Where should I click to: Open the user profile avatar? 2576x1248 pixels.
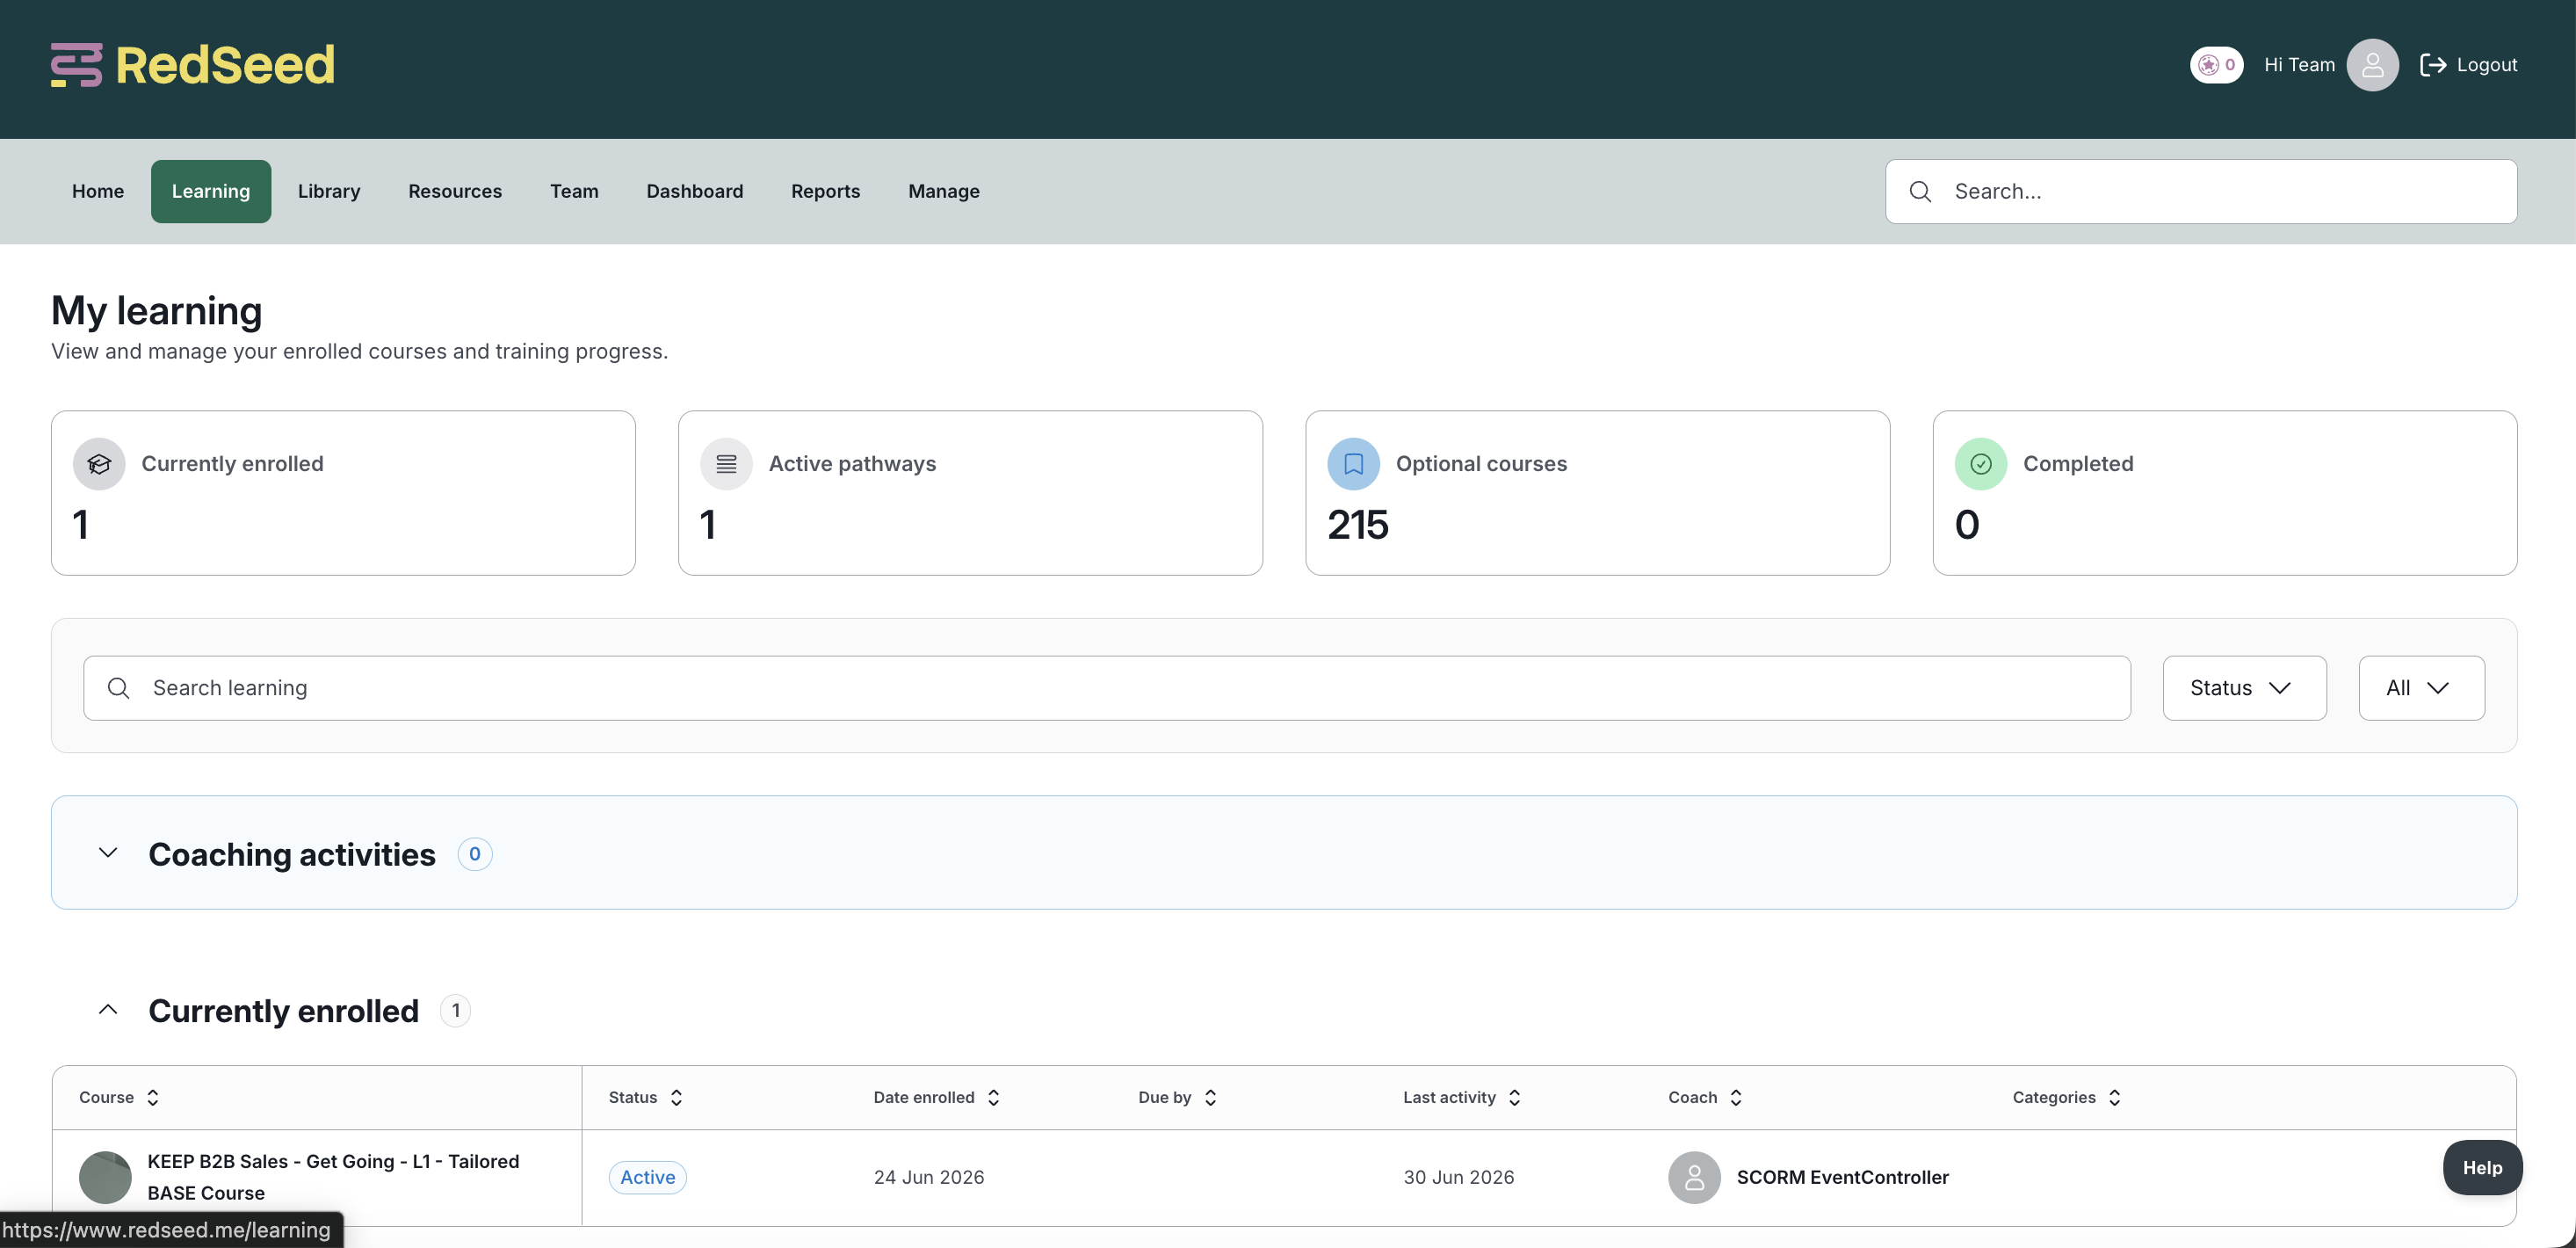[x=2372, y=65]
